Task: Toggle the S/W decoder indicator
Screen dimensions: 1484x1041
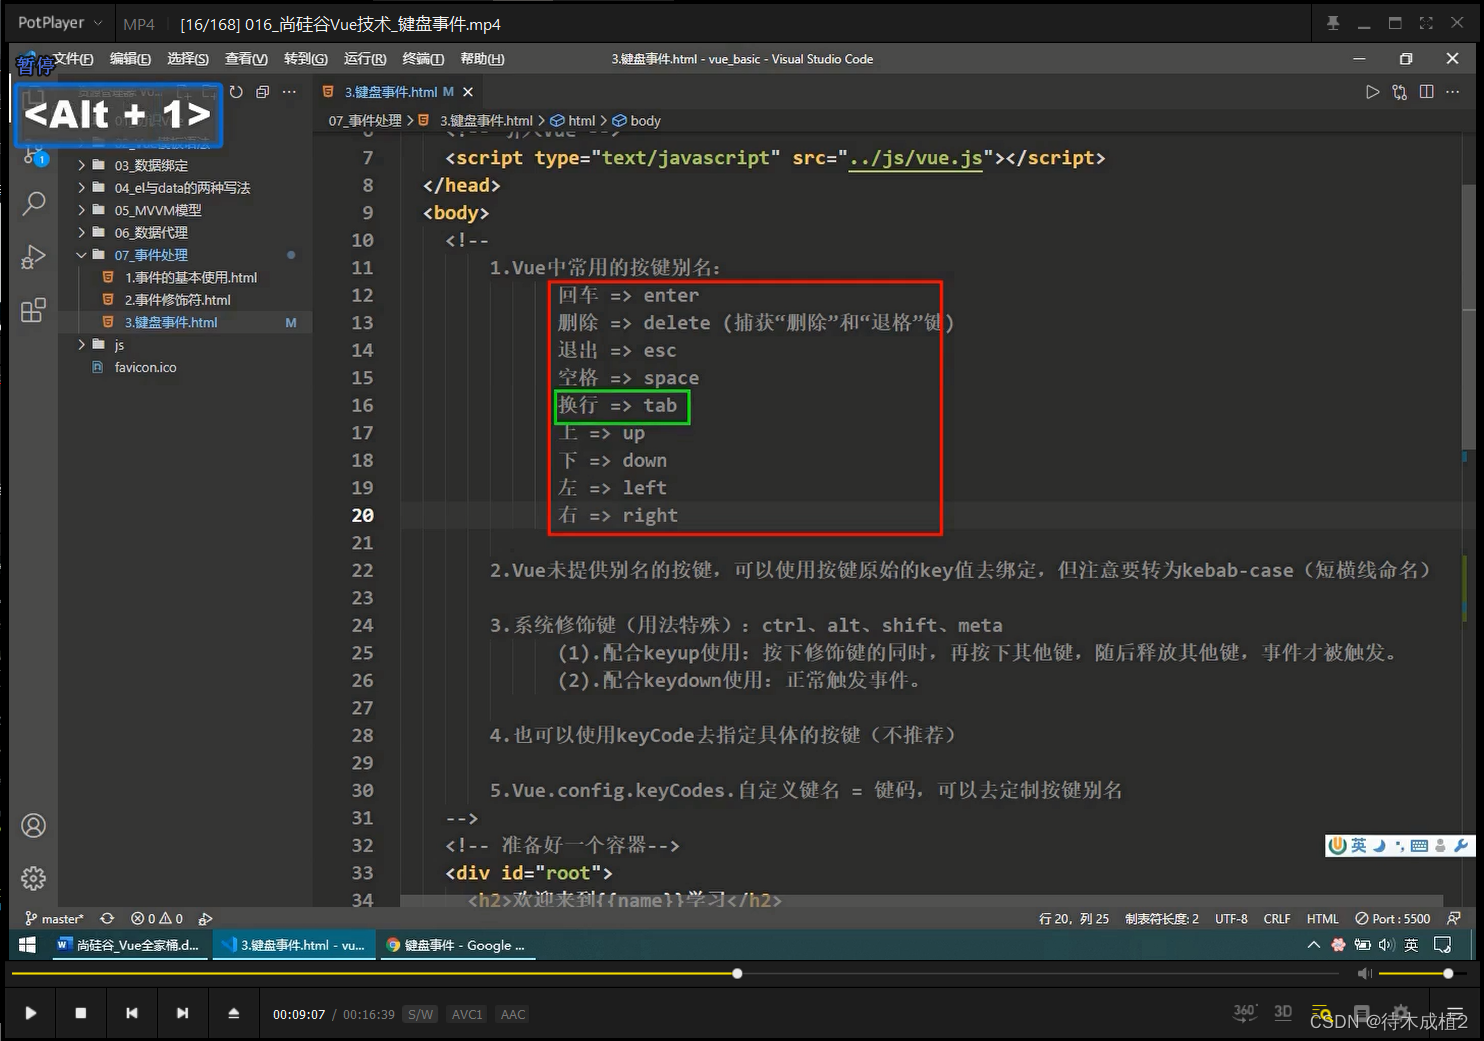Action: [x=421, y=1014]
